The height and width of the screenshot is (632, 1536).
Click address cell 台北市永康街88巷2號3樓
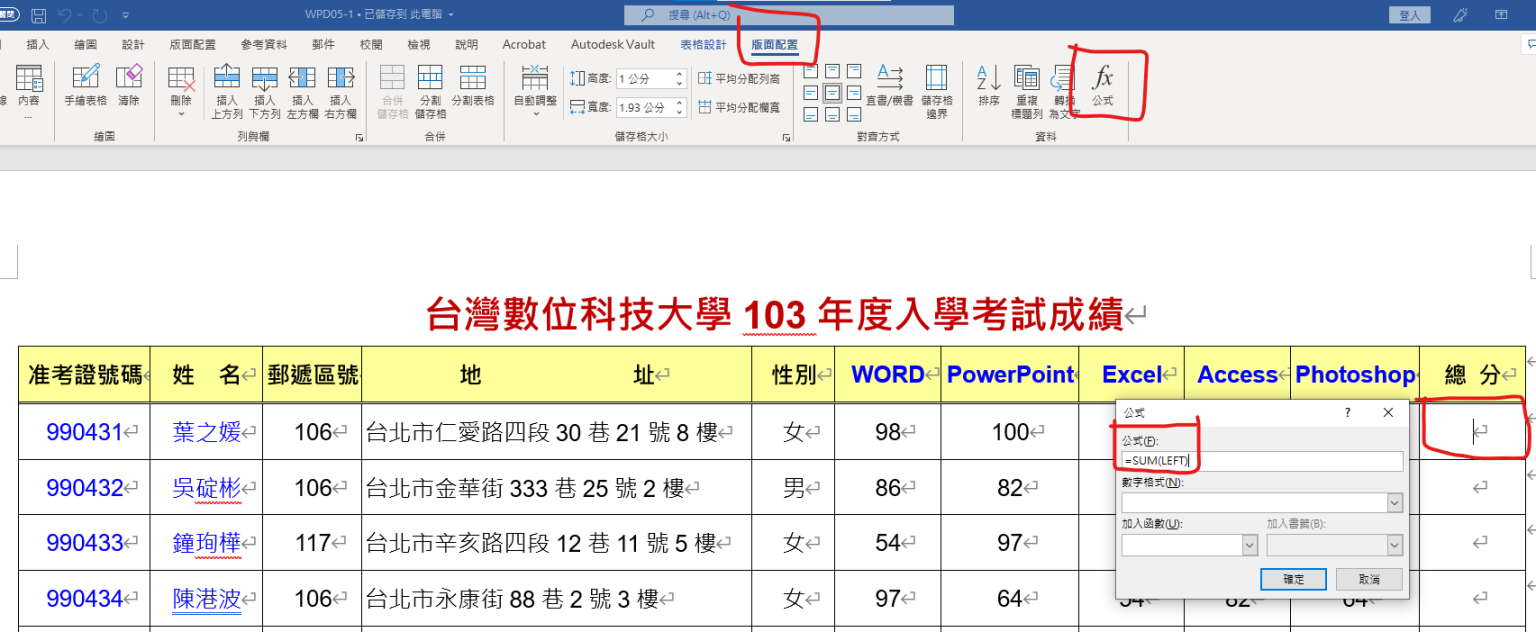556,599
